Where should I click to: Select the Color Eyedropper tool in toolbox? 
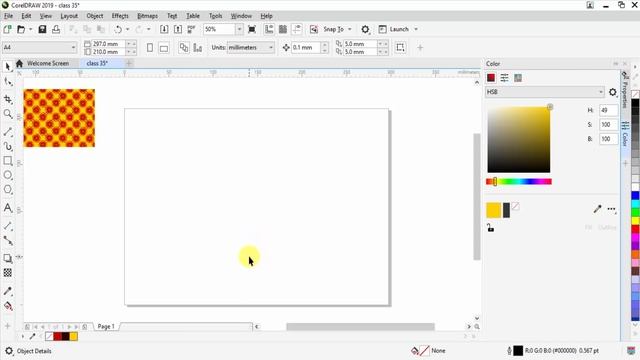pyautogui.click(x=8, y=291)
